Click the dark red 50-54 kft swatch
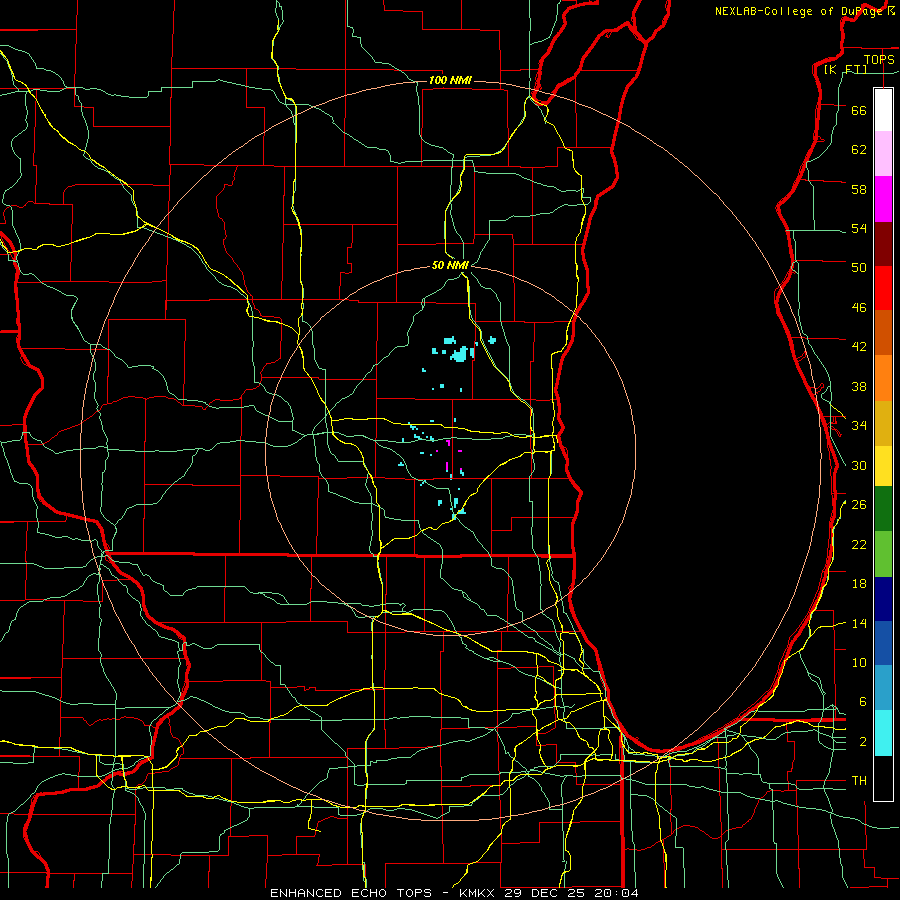Viewport: 900px width, 900px height. point(883,244)
